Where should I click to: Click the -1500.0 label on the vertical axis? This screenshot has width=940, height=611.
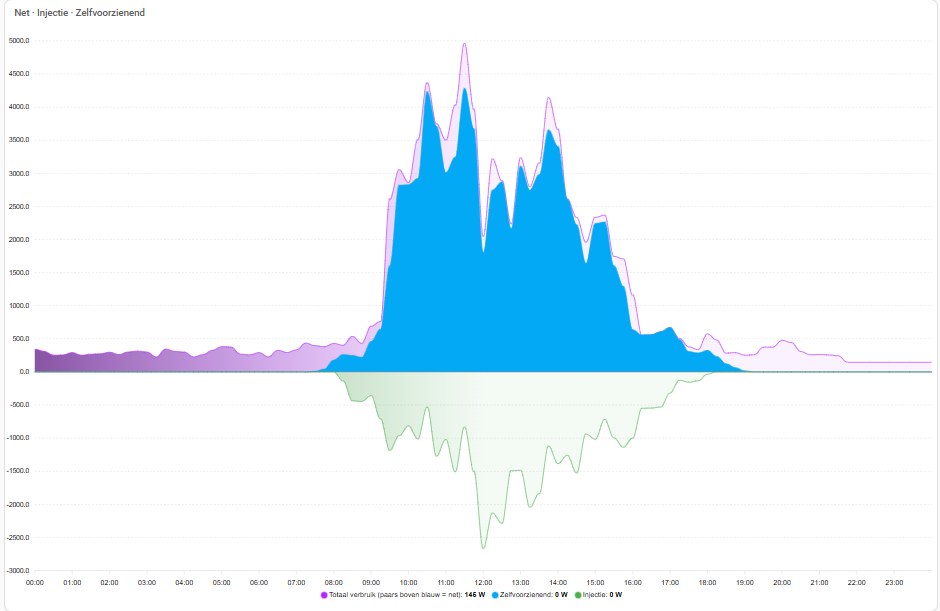[x=18, y=471]
